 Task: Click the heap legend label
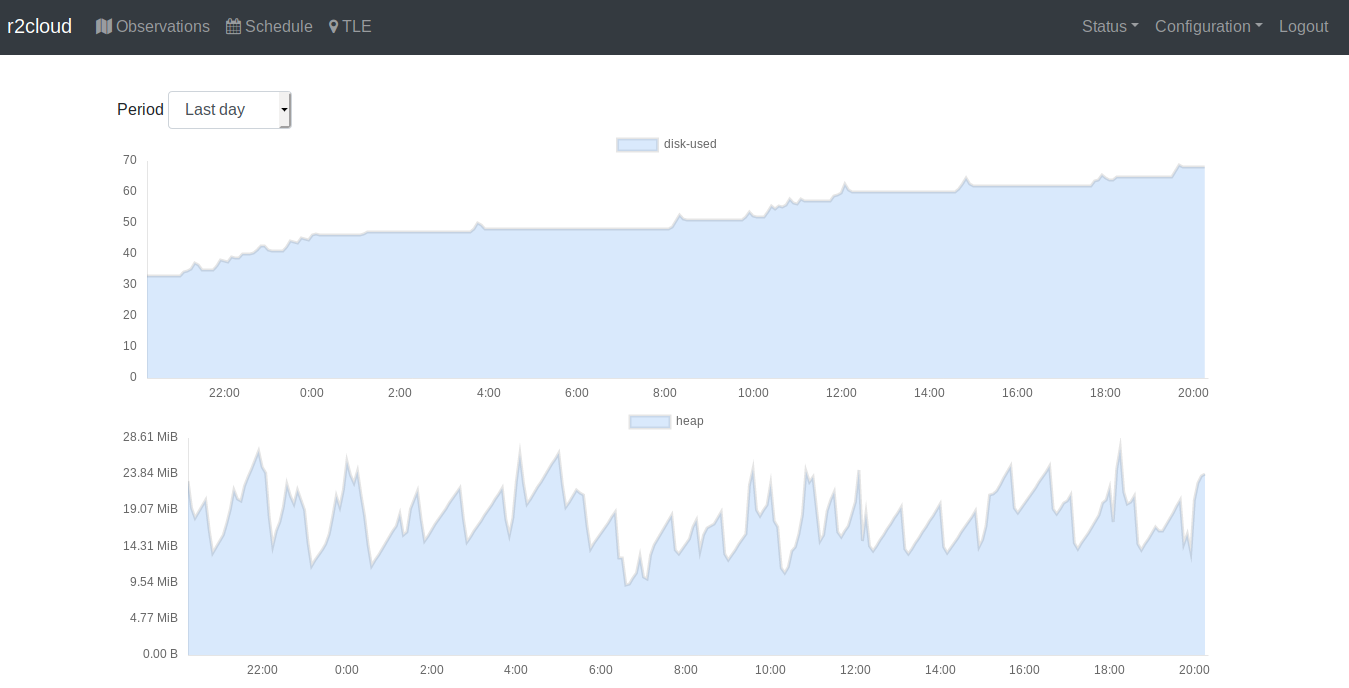[x=690, y=421]
